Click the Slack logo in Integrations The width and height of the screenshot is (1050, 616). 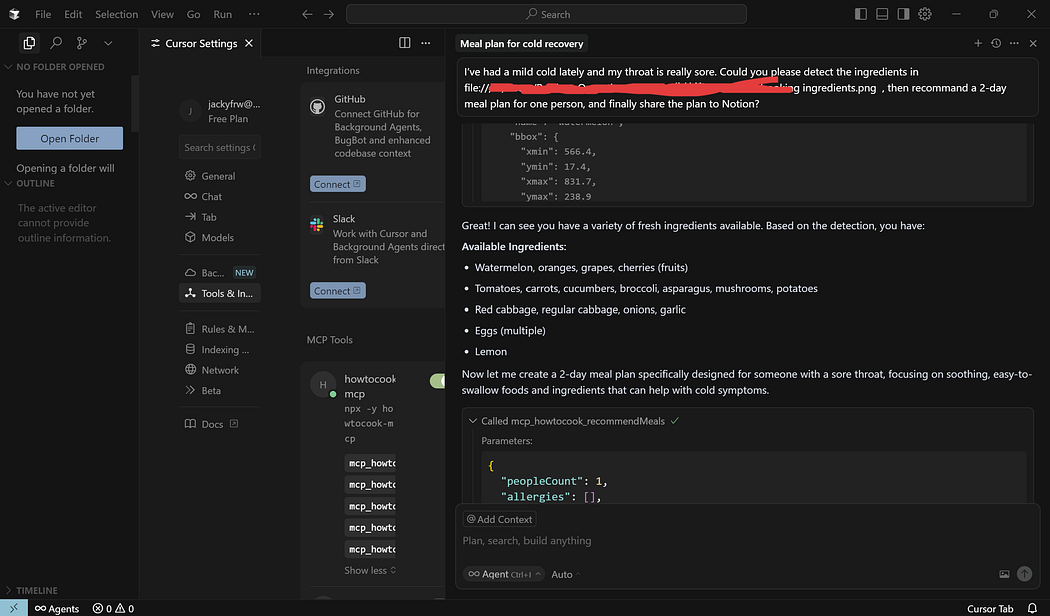point(317,225)
